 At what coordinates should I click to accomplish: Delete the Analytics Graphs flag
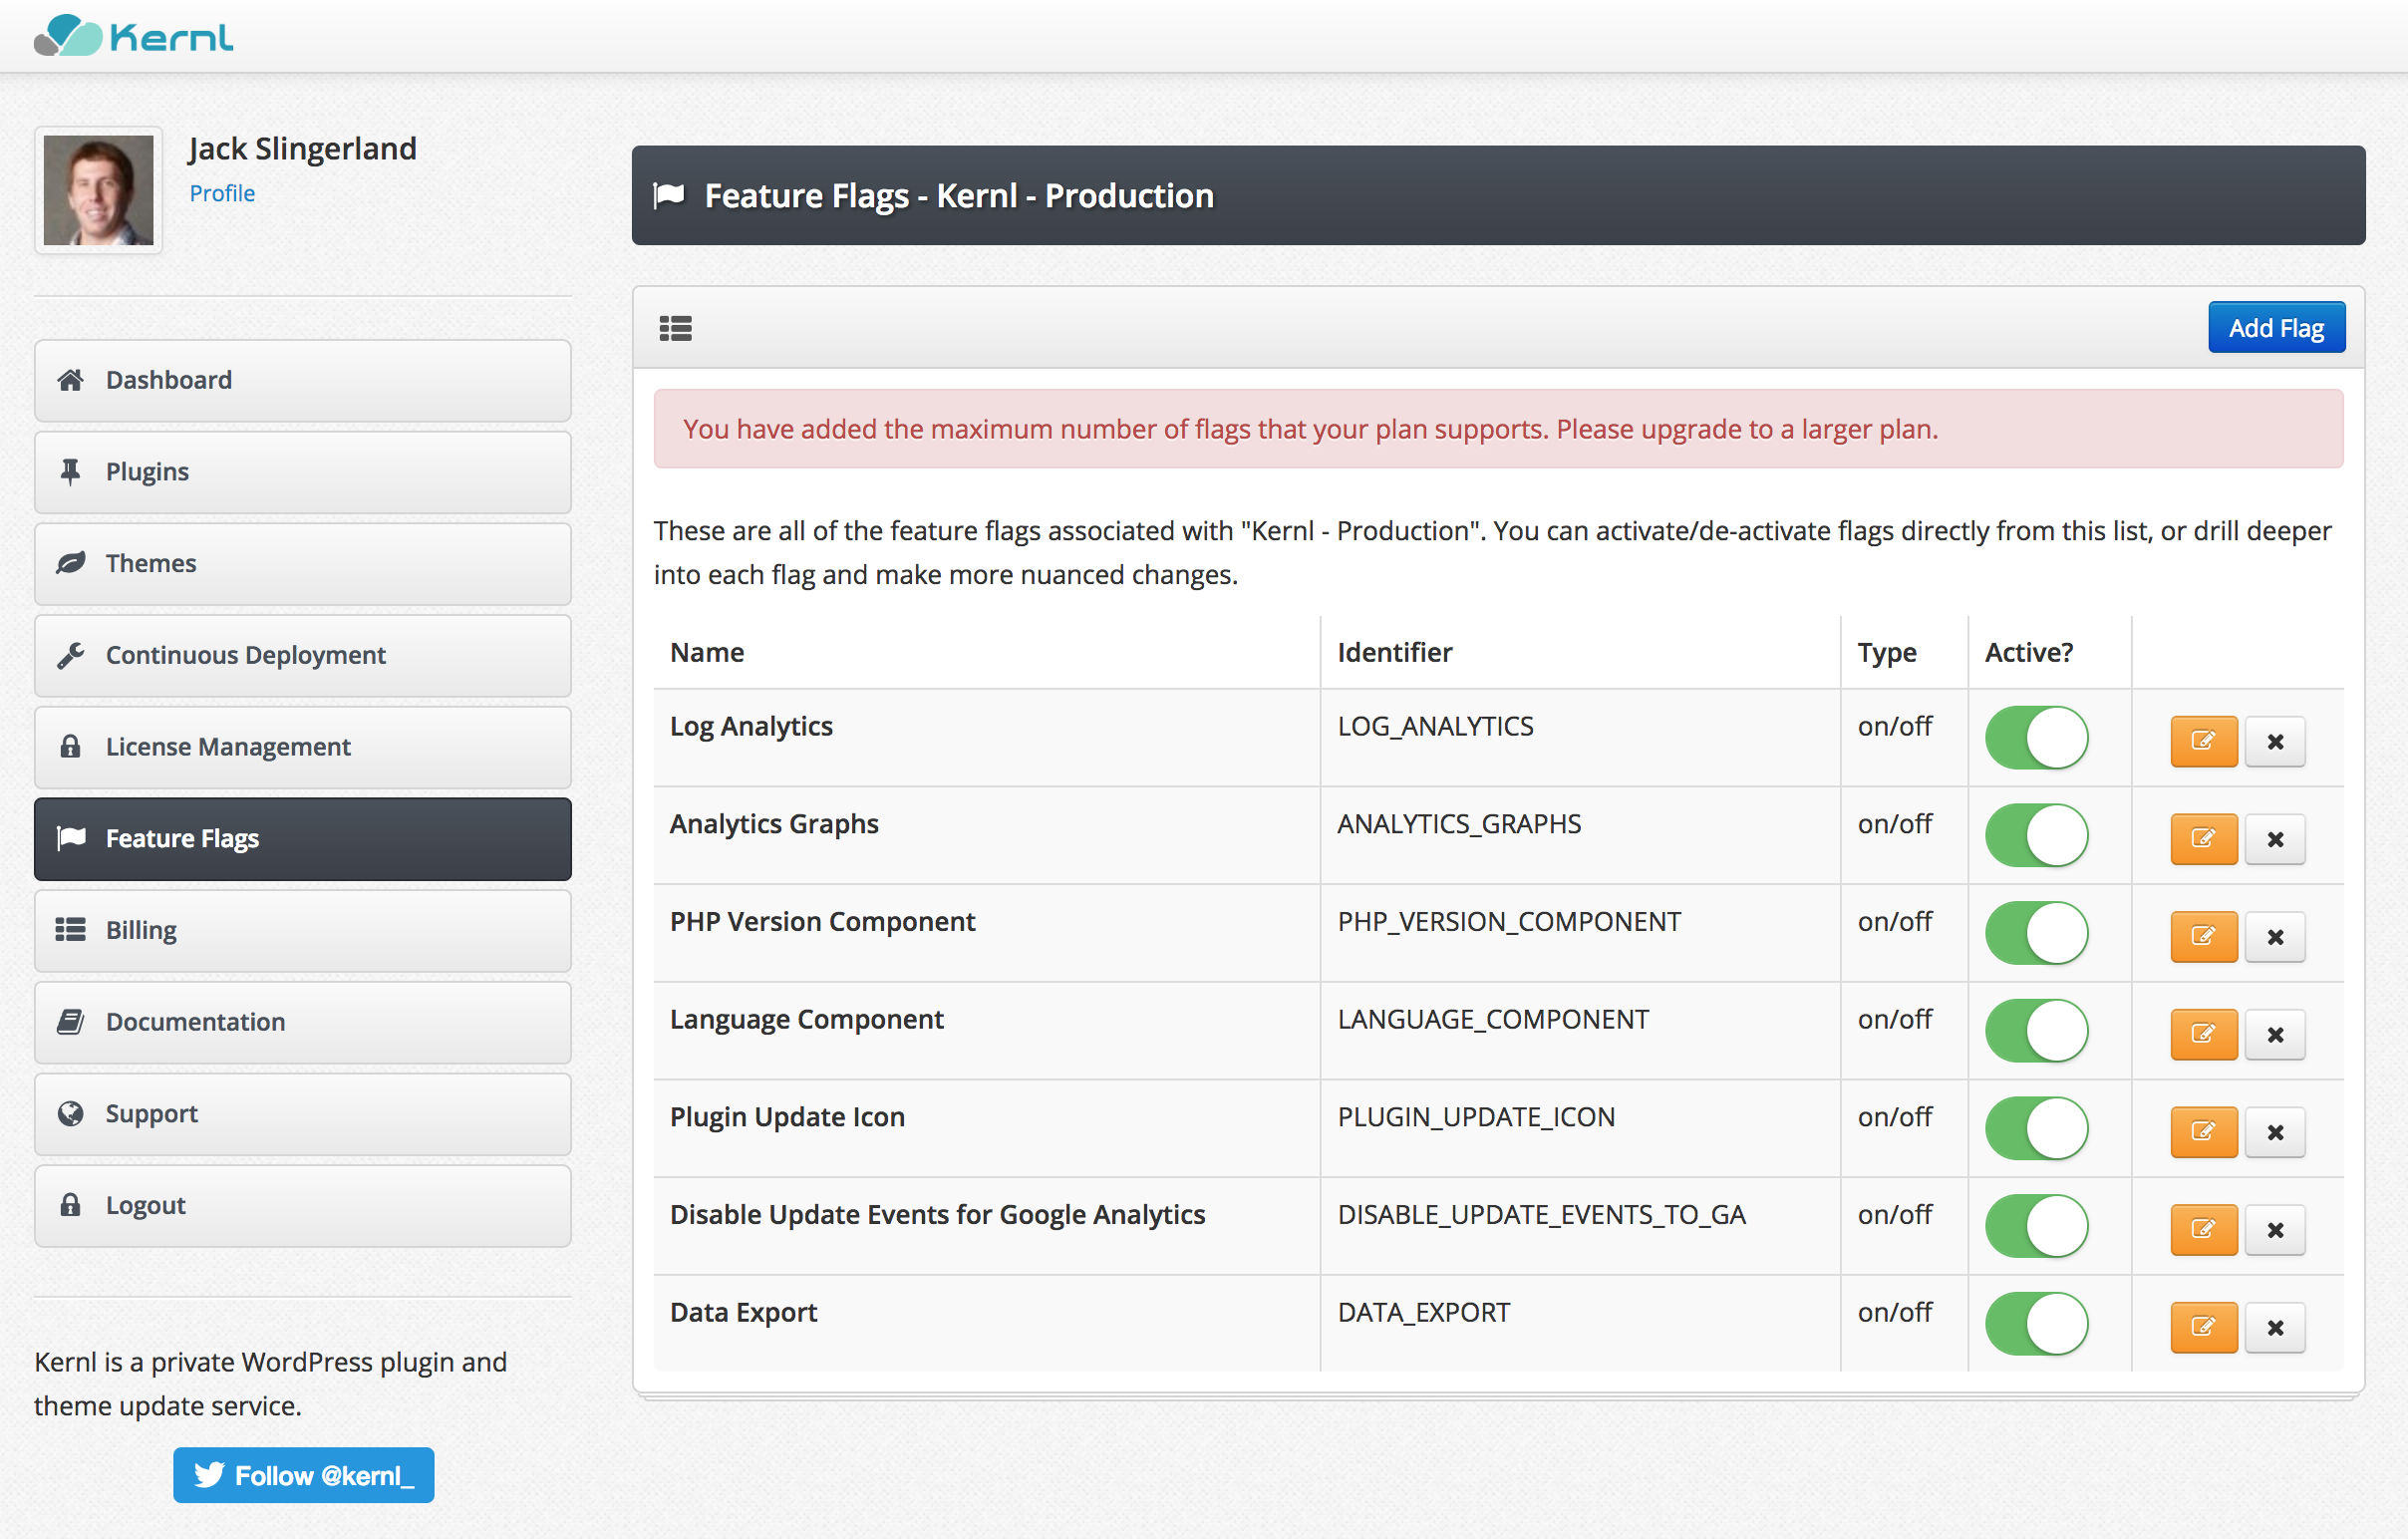(x=2274, y=839)
